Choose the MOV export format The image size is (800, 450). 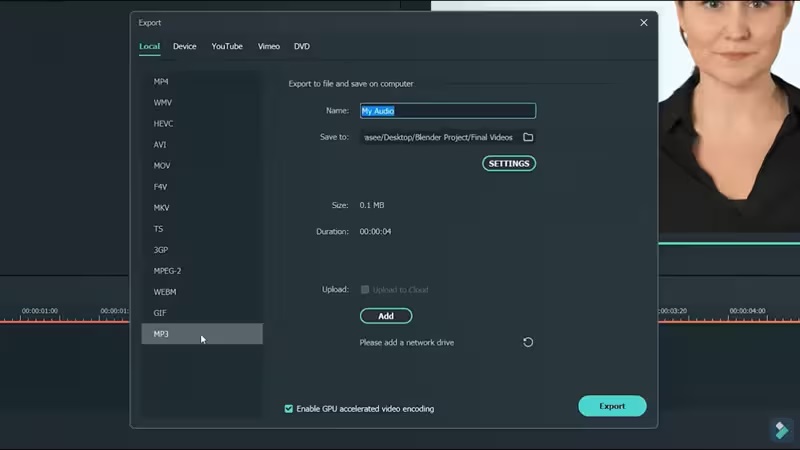point(202,166)
